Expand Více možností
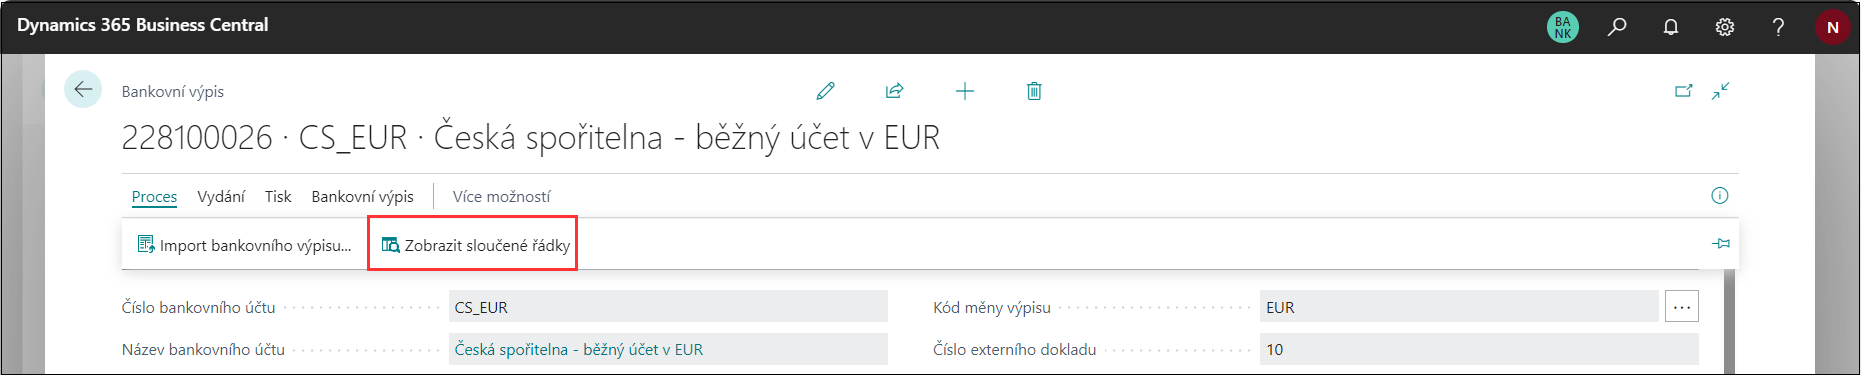This screenshot has height=375, width=1861. click(502, 196)
